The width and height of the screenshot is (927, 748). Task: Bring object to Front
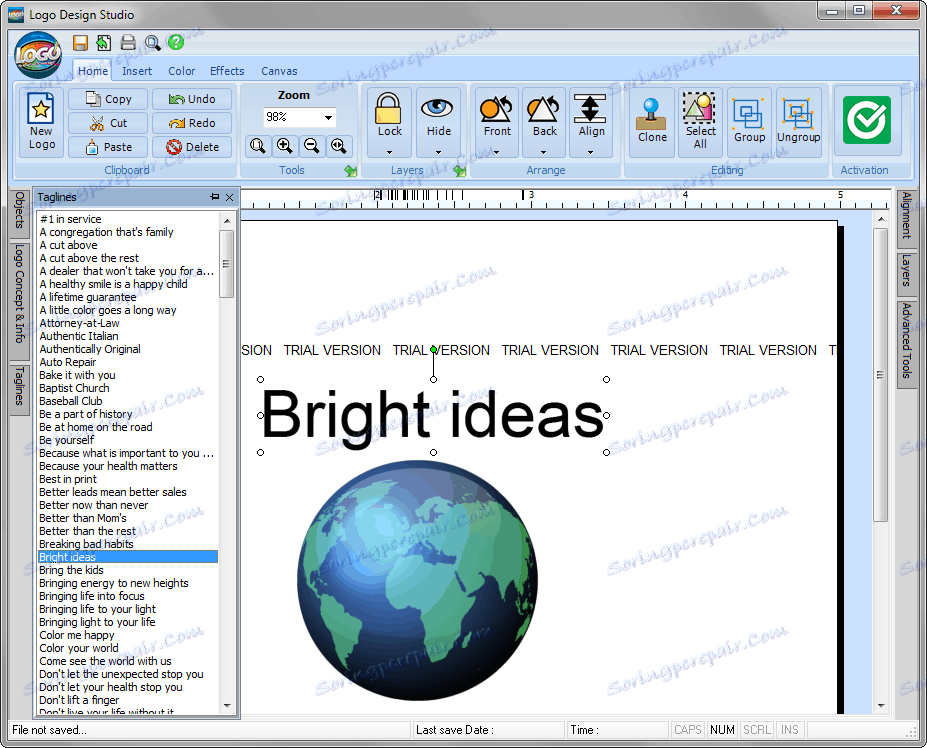click(x=497, y=109)
